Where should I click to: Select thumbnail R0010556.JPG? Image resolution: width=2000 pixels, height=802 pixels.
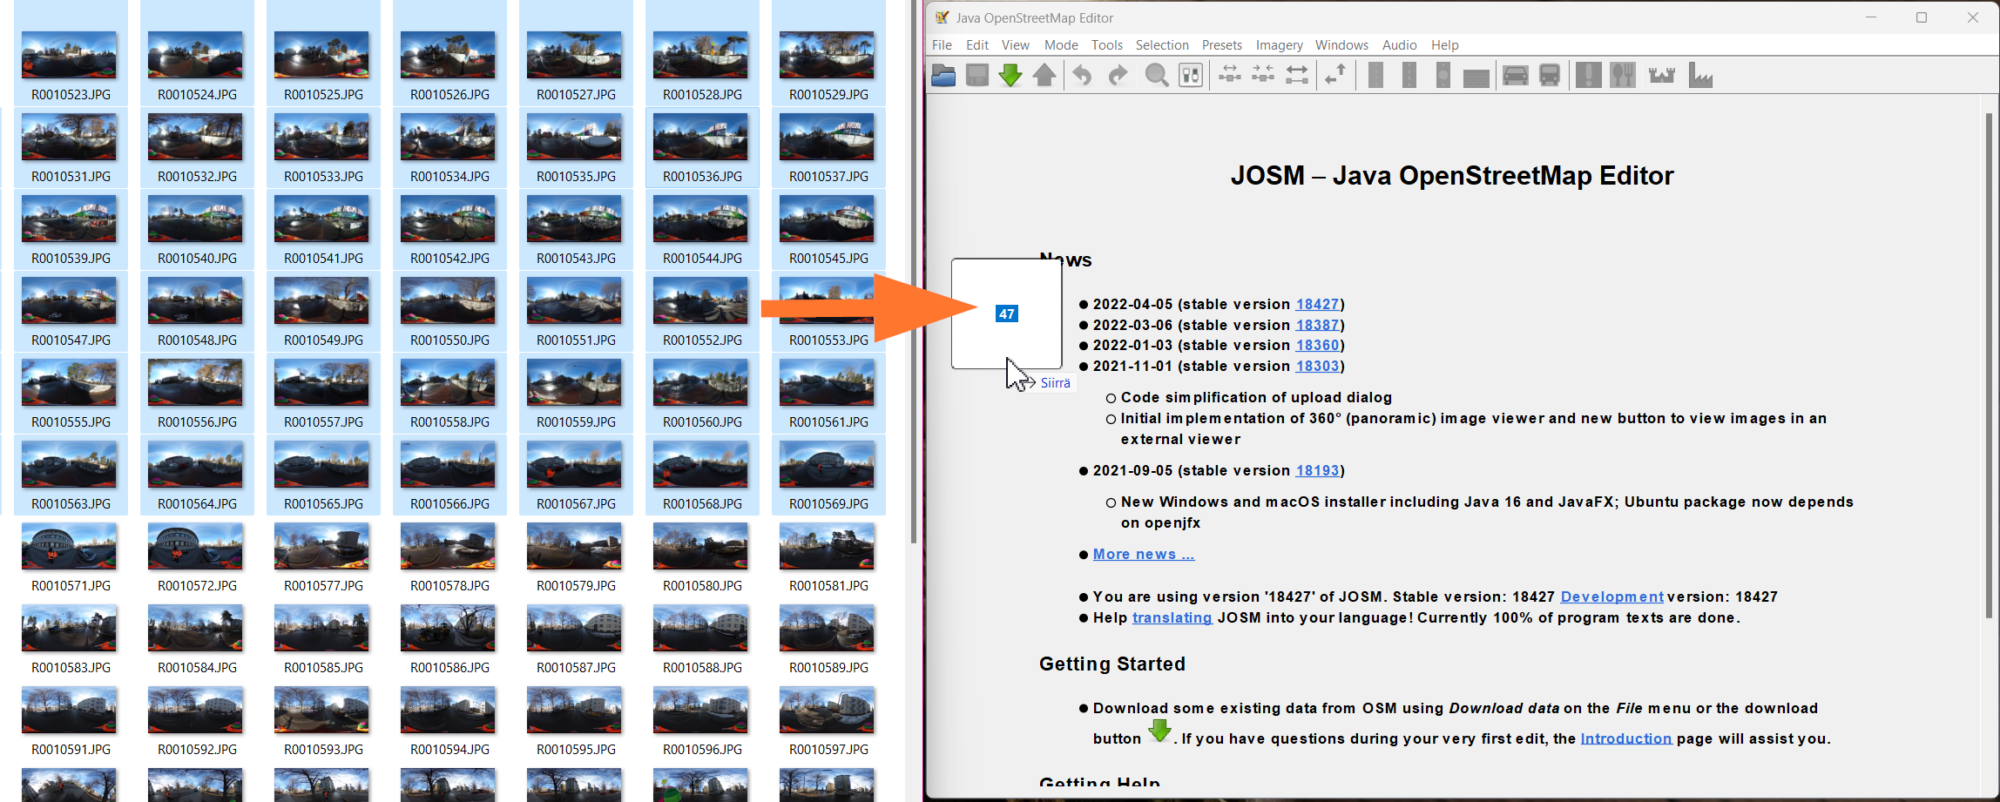[195, 383]
